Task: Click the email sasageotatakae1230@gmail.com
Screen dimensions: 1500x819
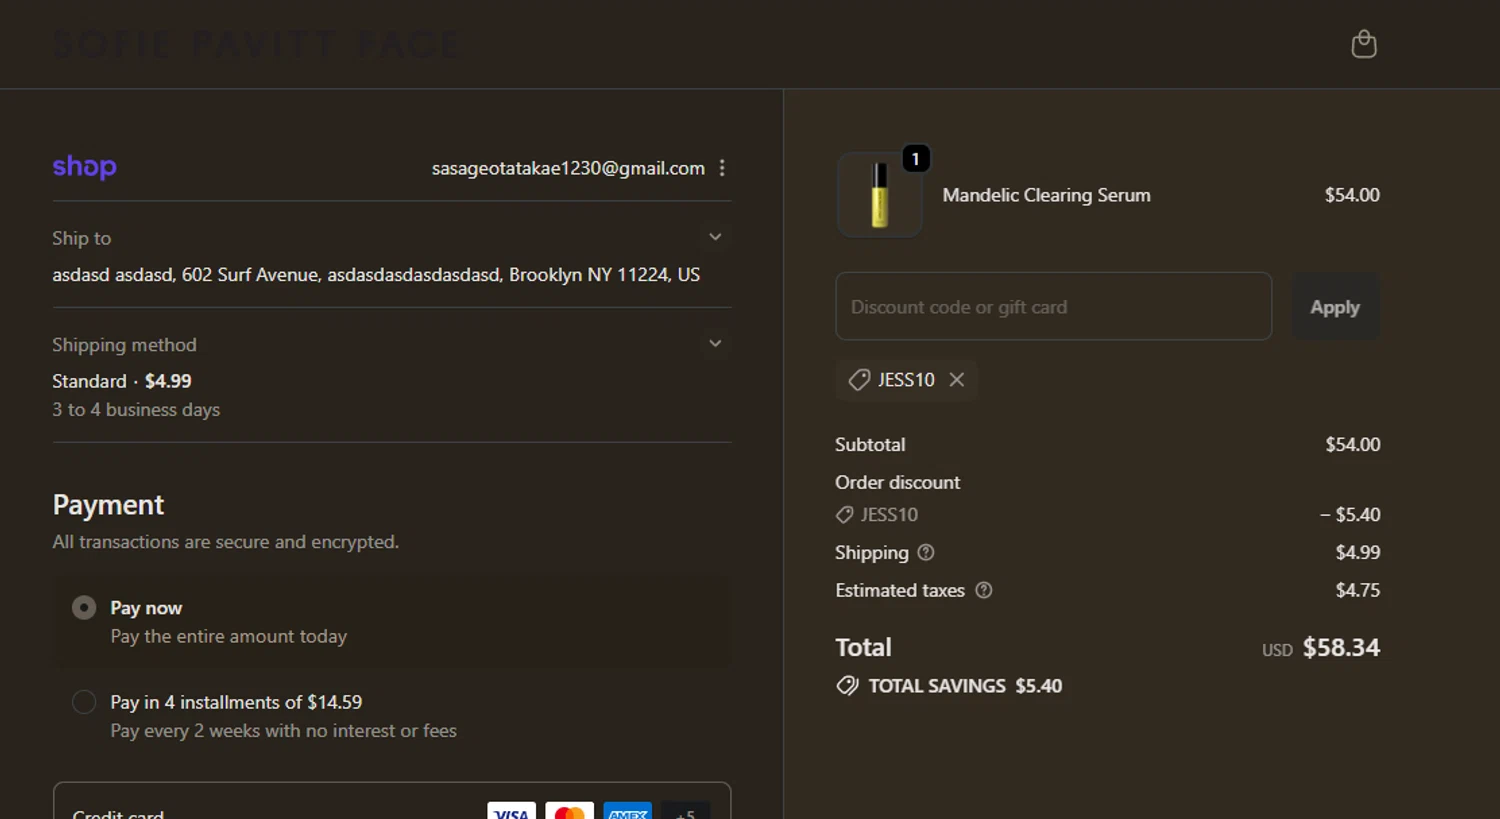Action: coord(568,168)
